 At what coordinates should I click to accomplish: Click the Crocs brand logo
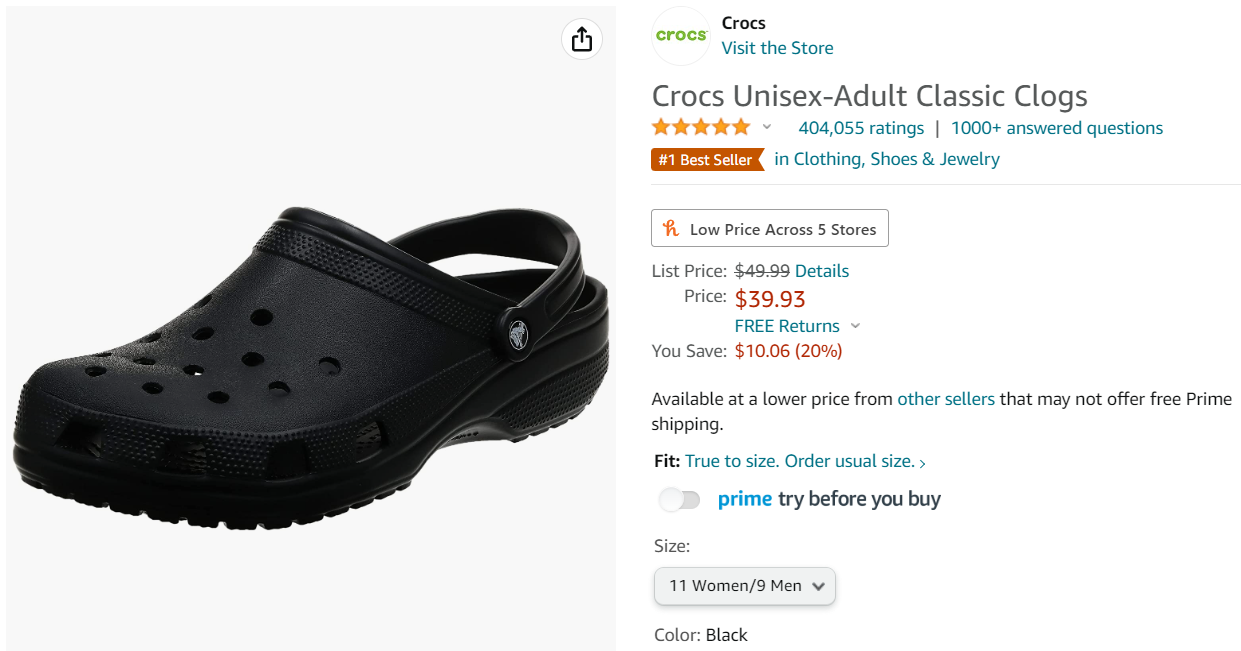(x=681, y=36)
